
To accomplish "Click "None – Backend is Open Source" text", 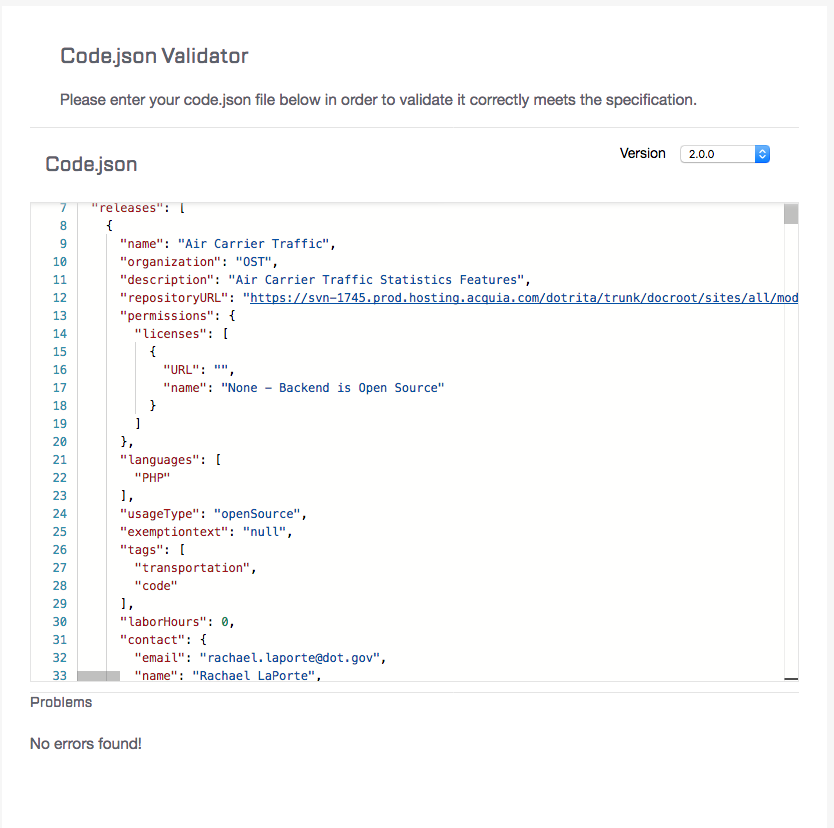I will pyautogui.click(x=332, y=388).
